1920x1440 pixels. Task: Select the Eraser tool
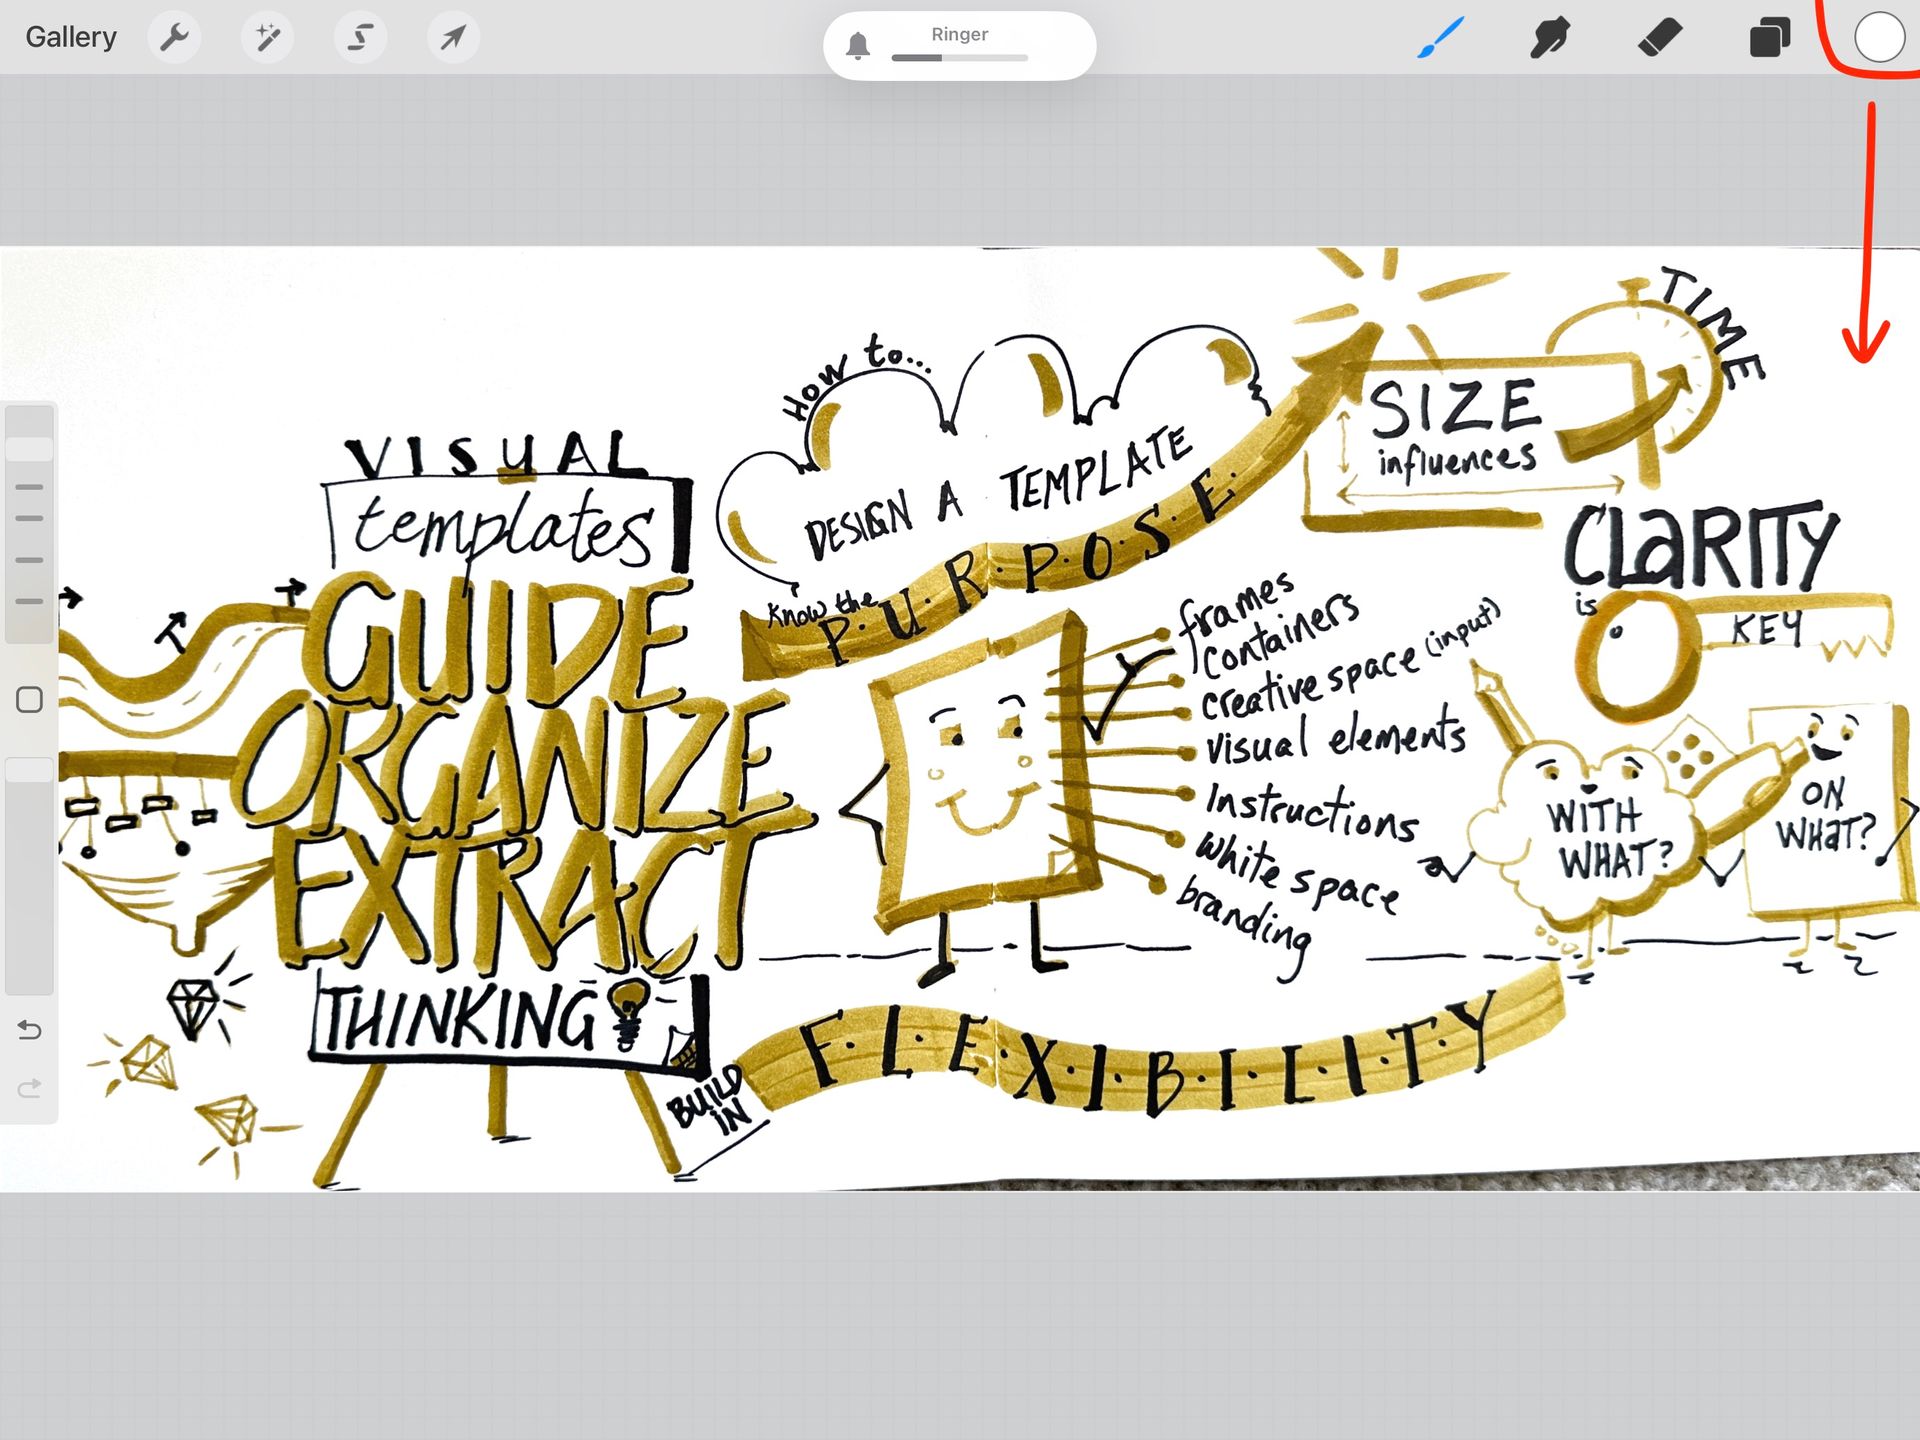point(1660,38)
